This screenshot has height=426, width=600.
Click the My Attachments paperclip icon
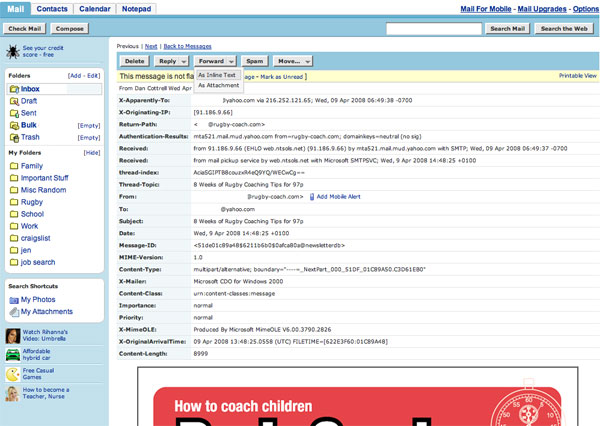[x=13, y=312]
